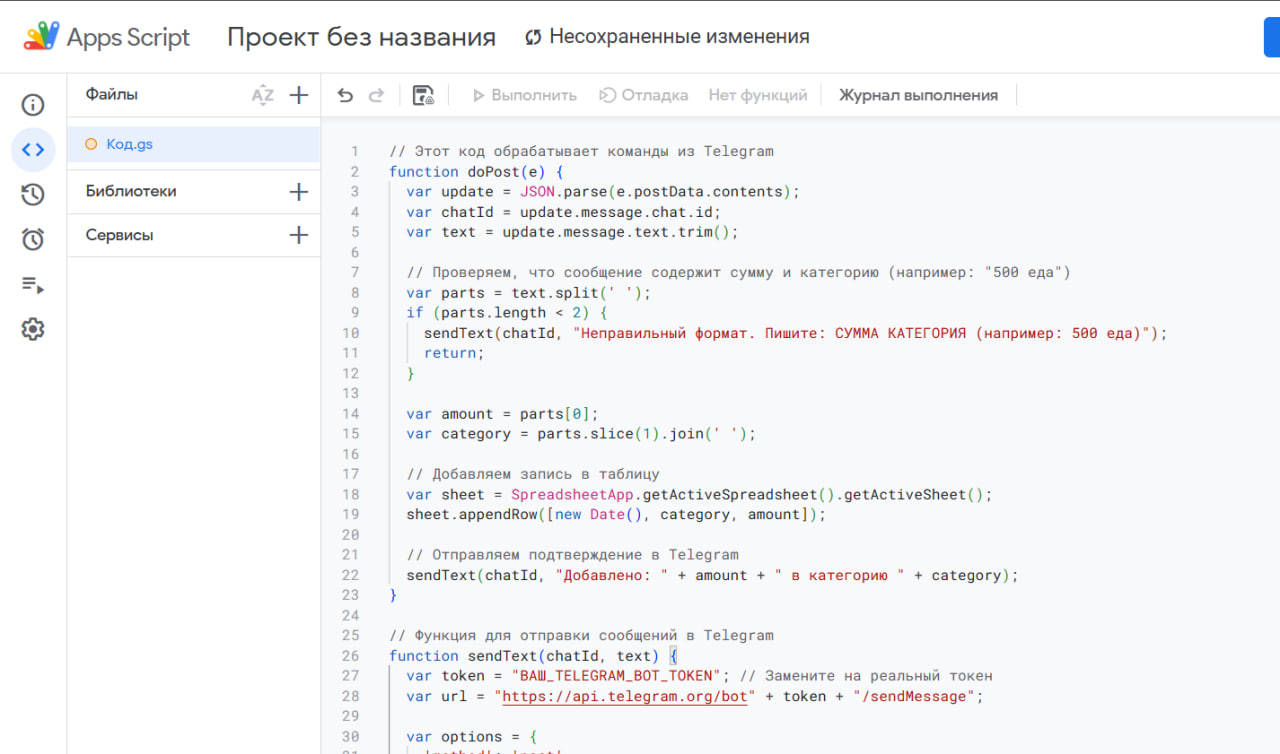Screen dimensions: 1280x754
Task: Click SpreadsheetApp in line 18
Action: pos(572,495)
